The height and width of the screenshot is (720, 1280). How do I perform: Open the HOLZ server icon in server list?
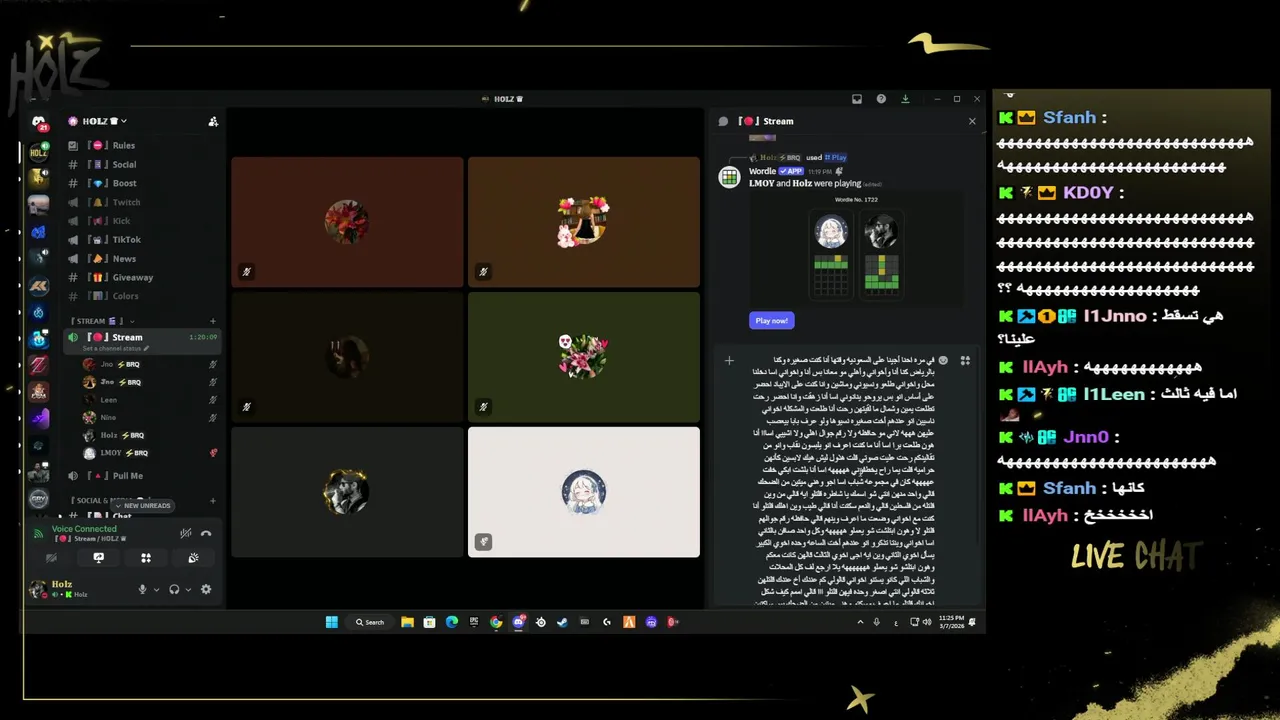38,153
